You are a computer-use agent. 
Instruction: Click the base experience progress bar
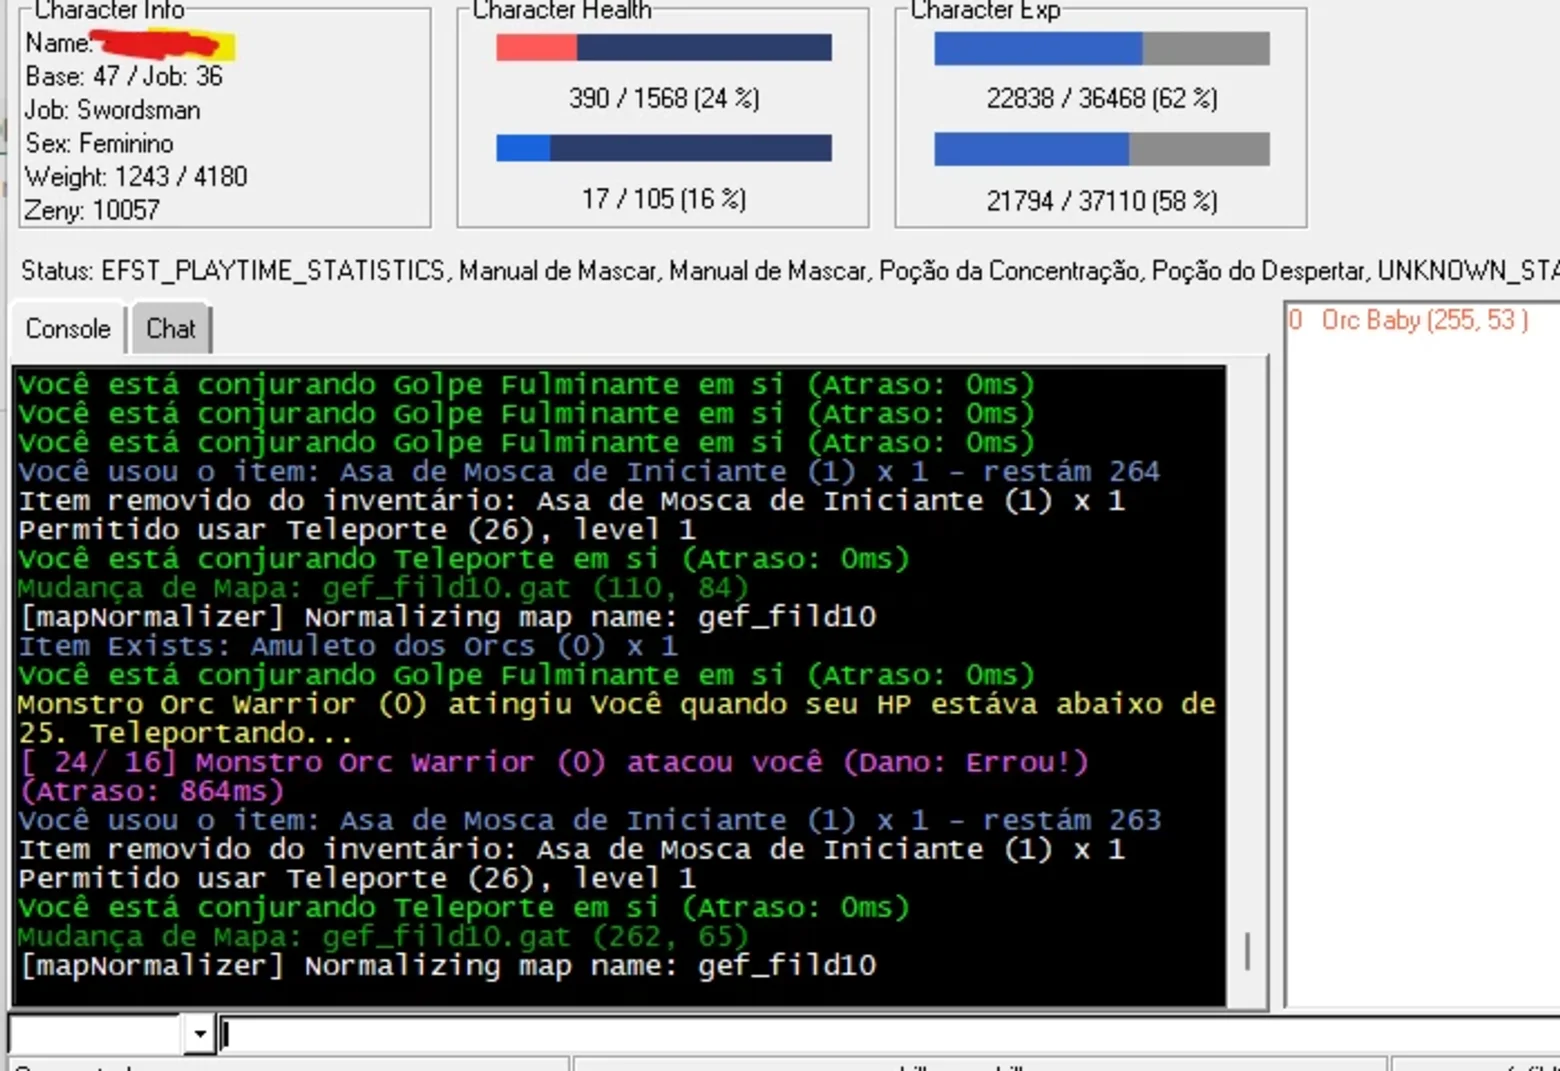(1102, 48)
